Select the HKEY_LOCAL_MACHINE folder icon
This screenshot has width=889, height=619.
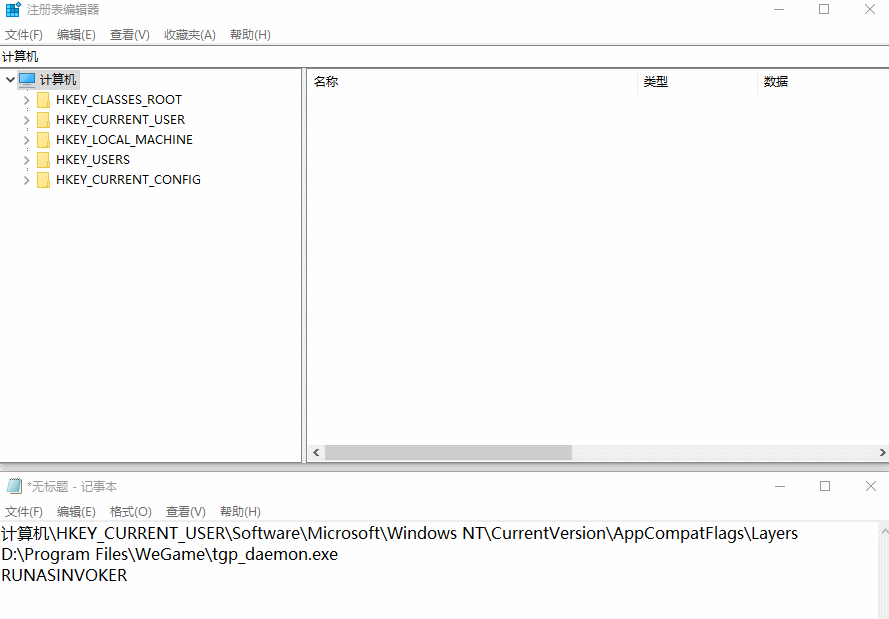(x=43, y=139)
